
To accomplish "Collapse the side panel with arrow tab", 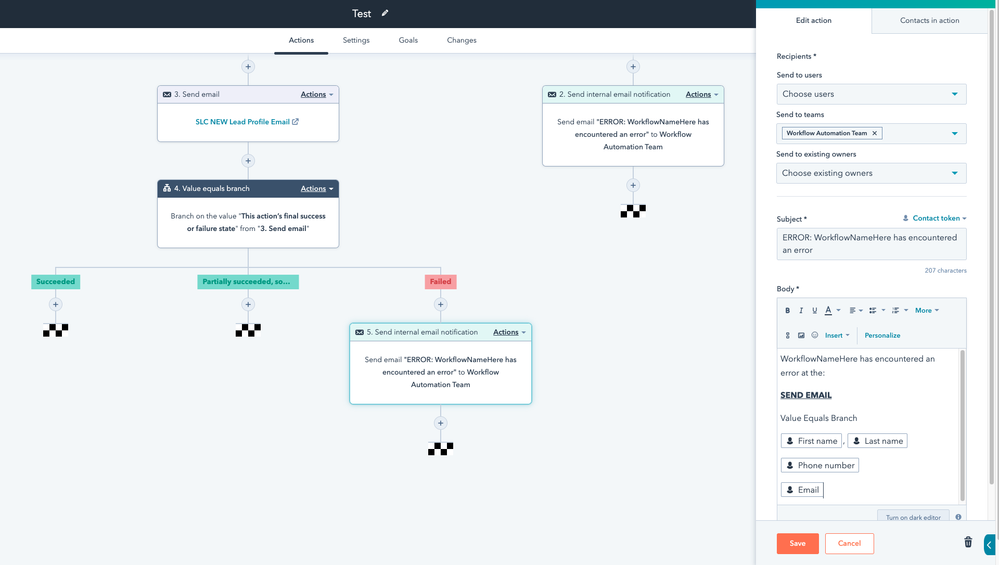I will (989, 545).
